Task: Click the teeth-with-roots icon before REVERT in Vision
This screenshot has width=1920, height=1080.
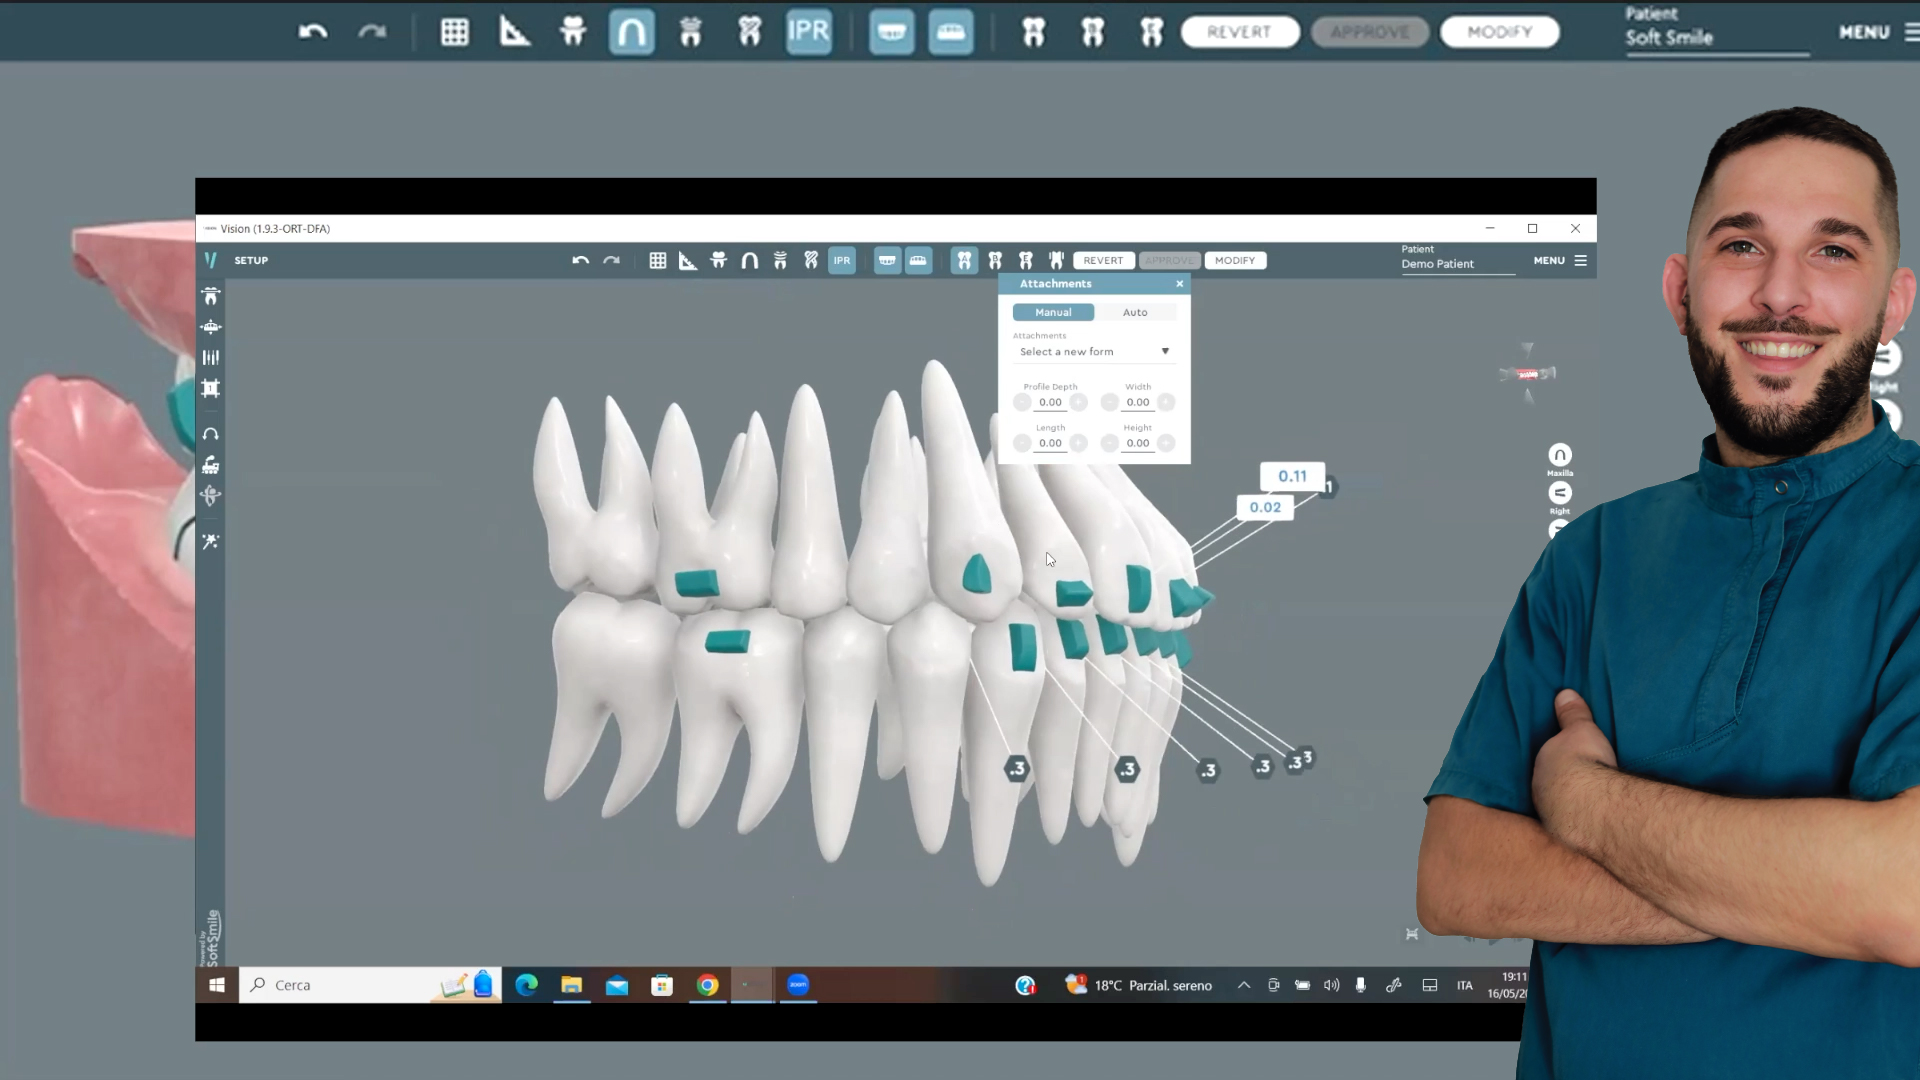Action: pos(1056,260)
